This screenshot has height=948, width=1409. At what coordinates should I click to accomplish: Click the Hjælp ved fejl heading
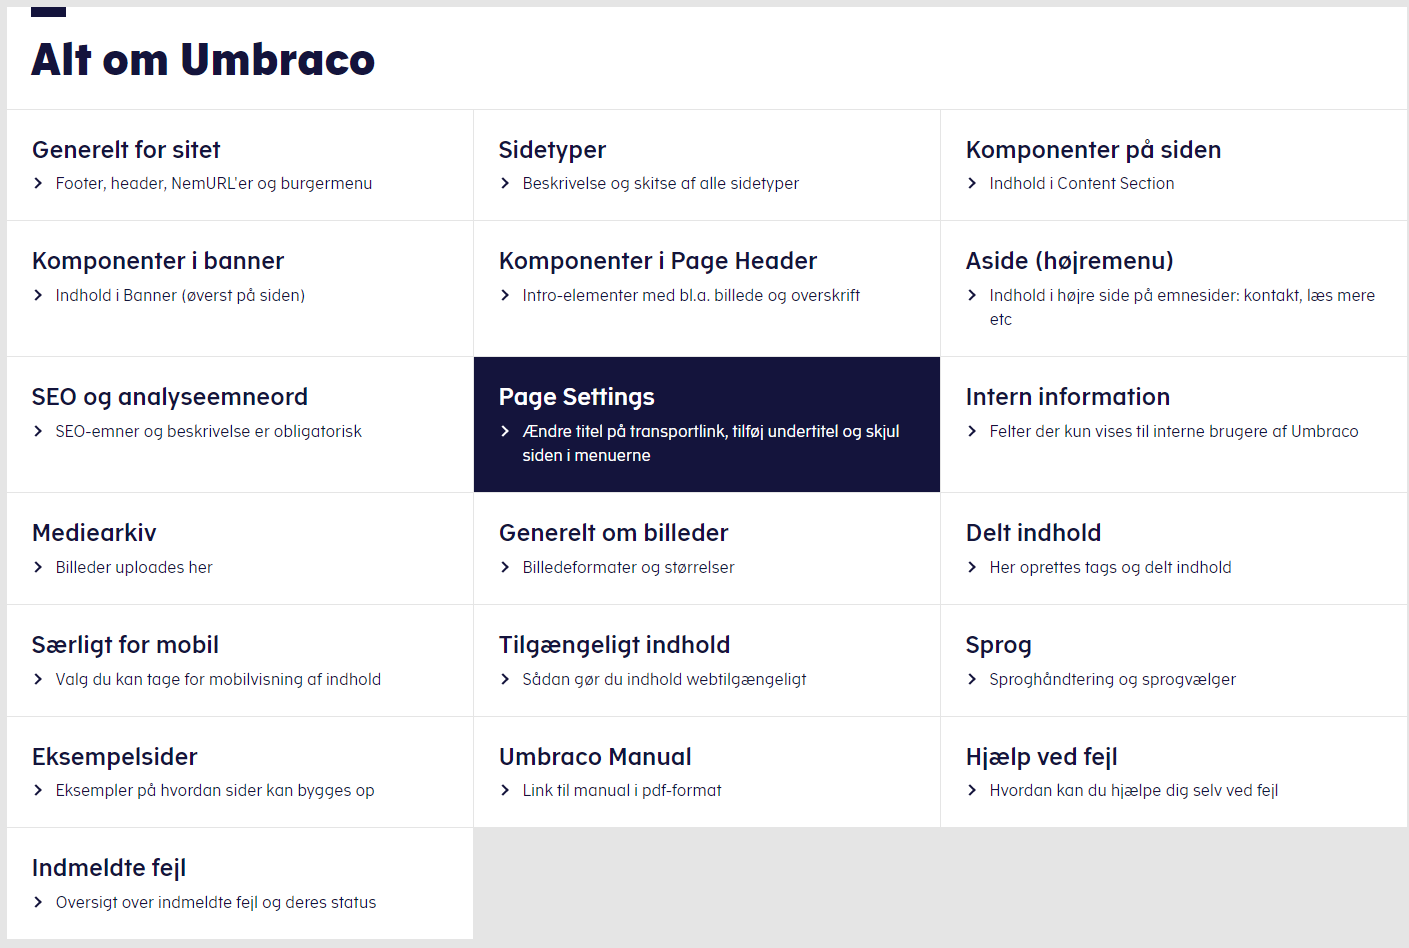tap(1041, 757)
